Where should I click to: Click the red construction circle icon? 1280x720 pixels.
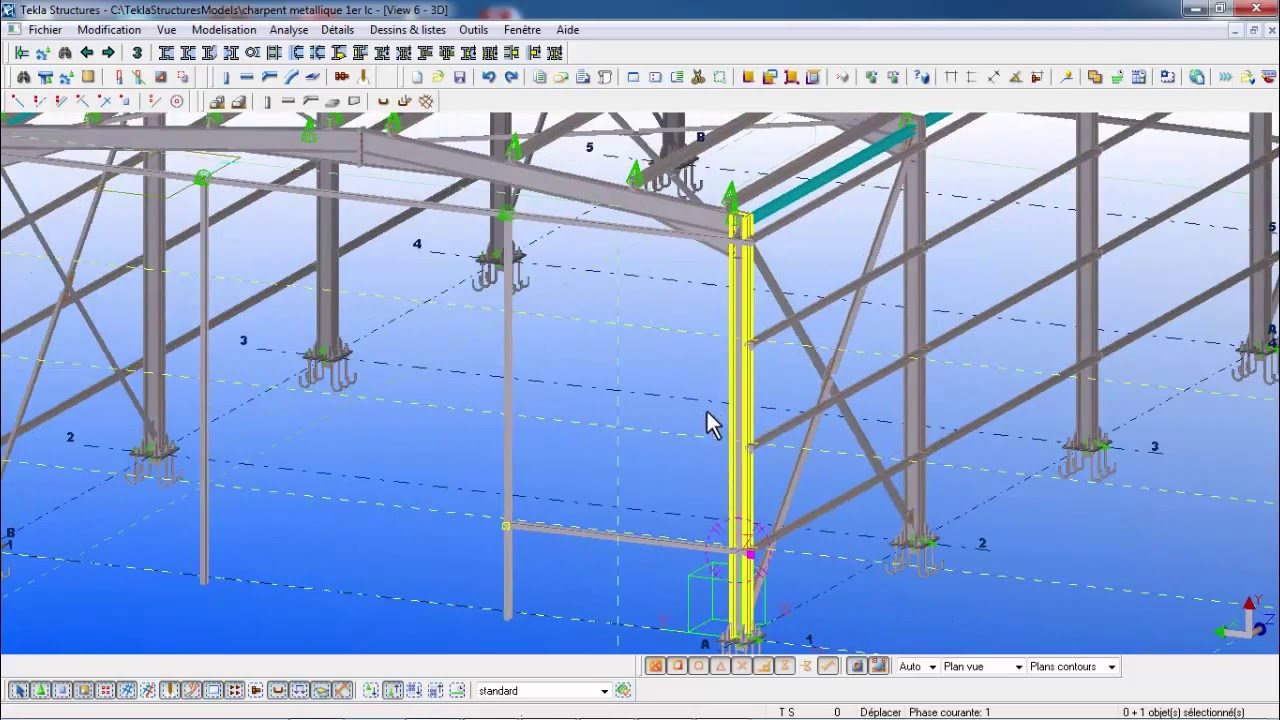tap(176, 101)
